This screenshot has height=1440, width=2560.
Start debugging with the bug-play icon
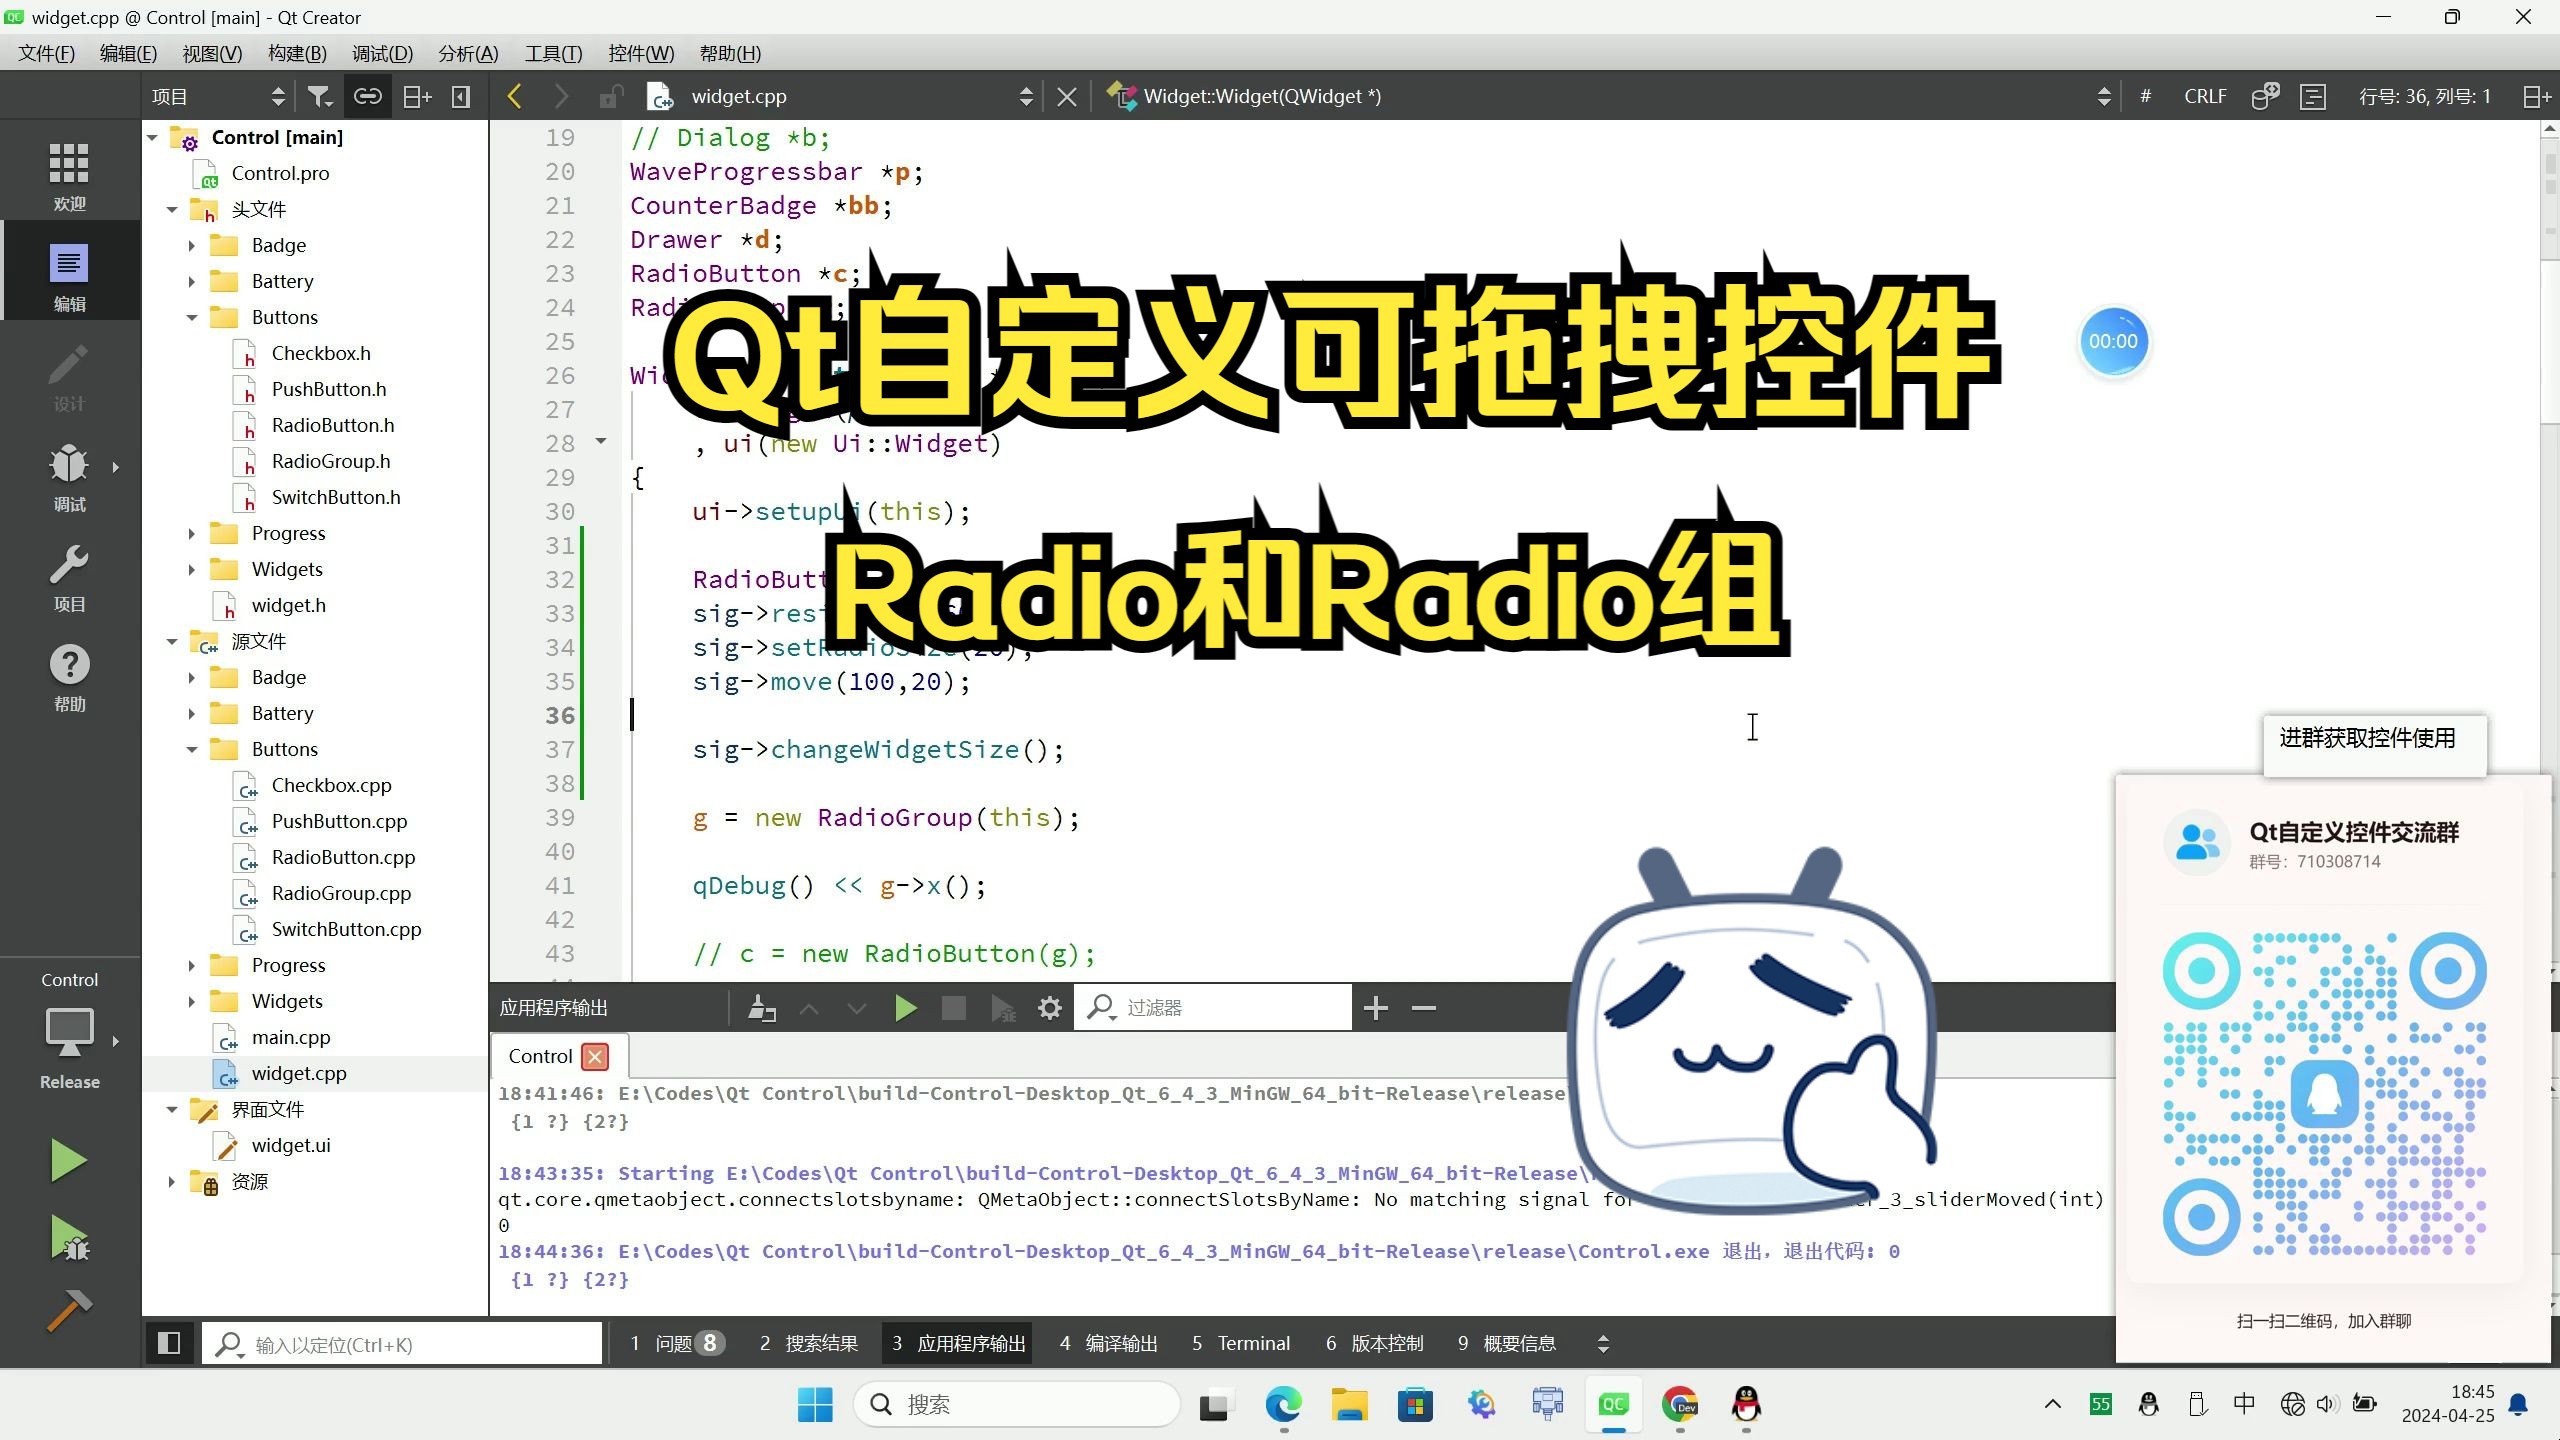[x=69, y=1238]
